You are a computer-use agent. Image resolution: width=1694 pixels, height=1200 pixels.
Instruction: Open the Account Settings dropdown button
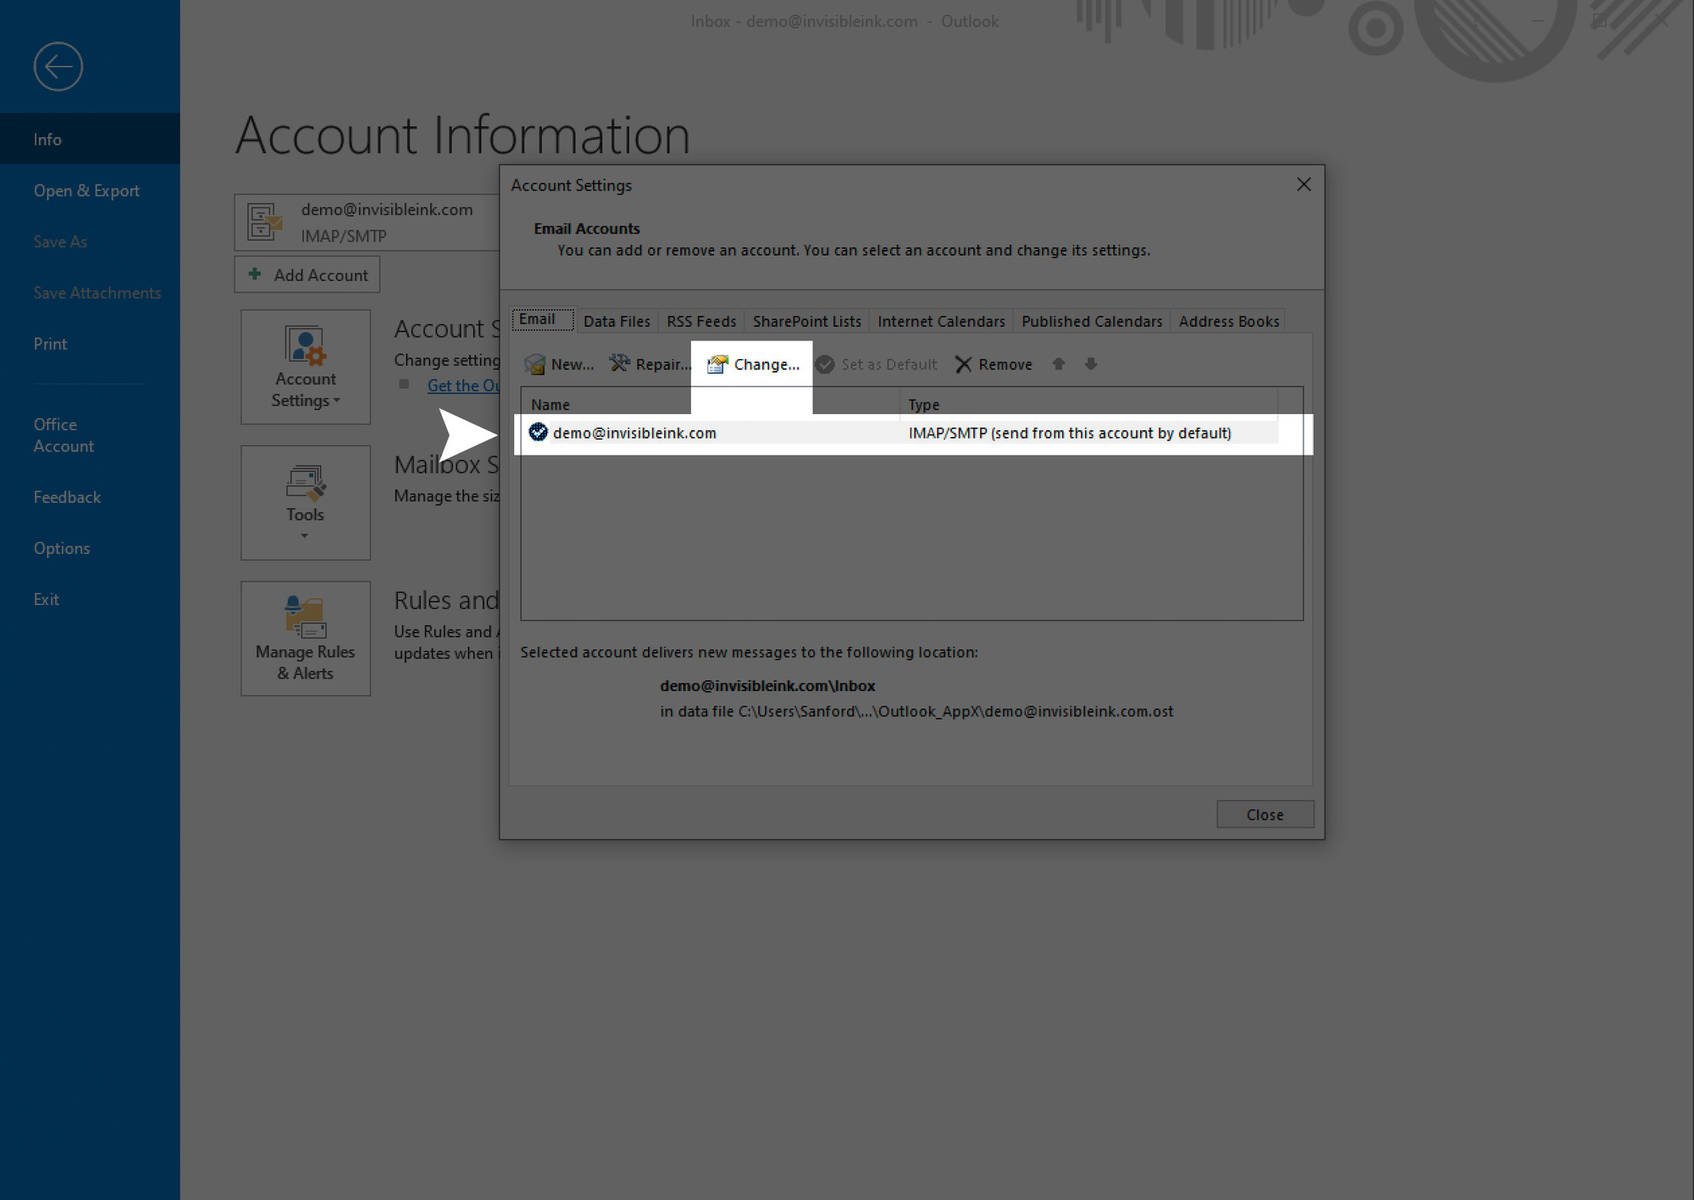305,367
